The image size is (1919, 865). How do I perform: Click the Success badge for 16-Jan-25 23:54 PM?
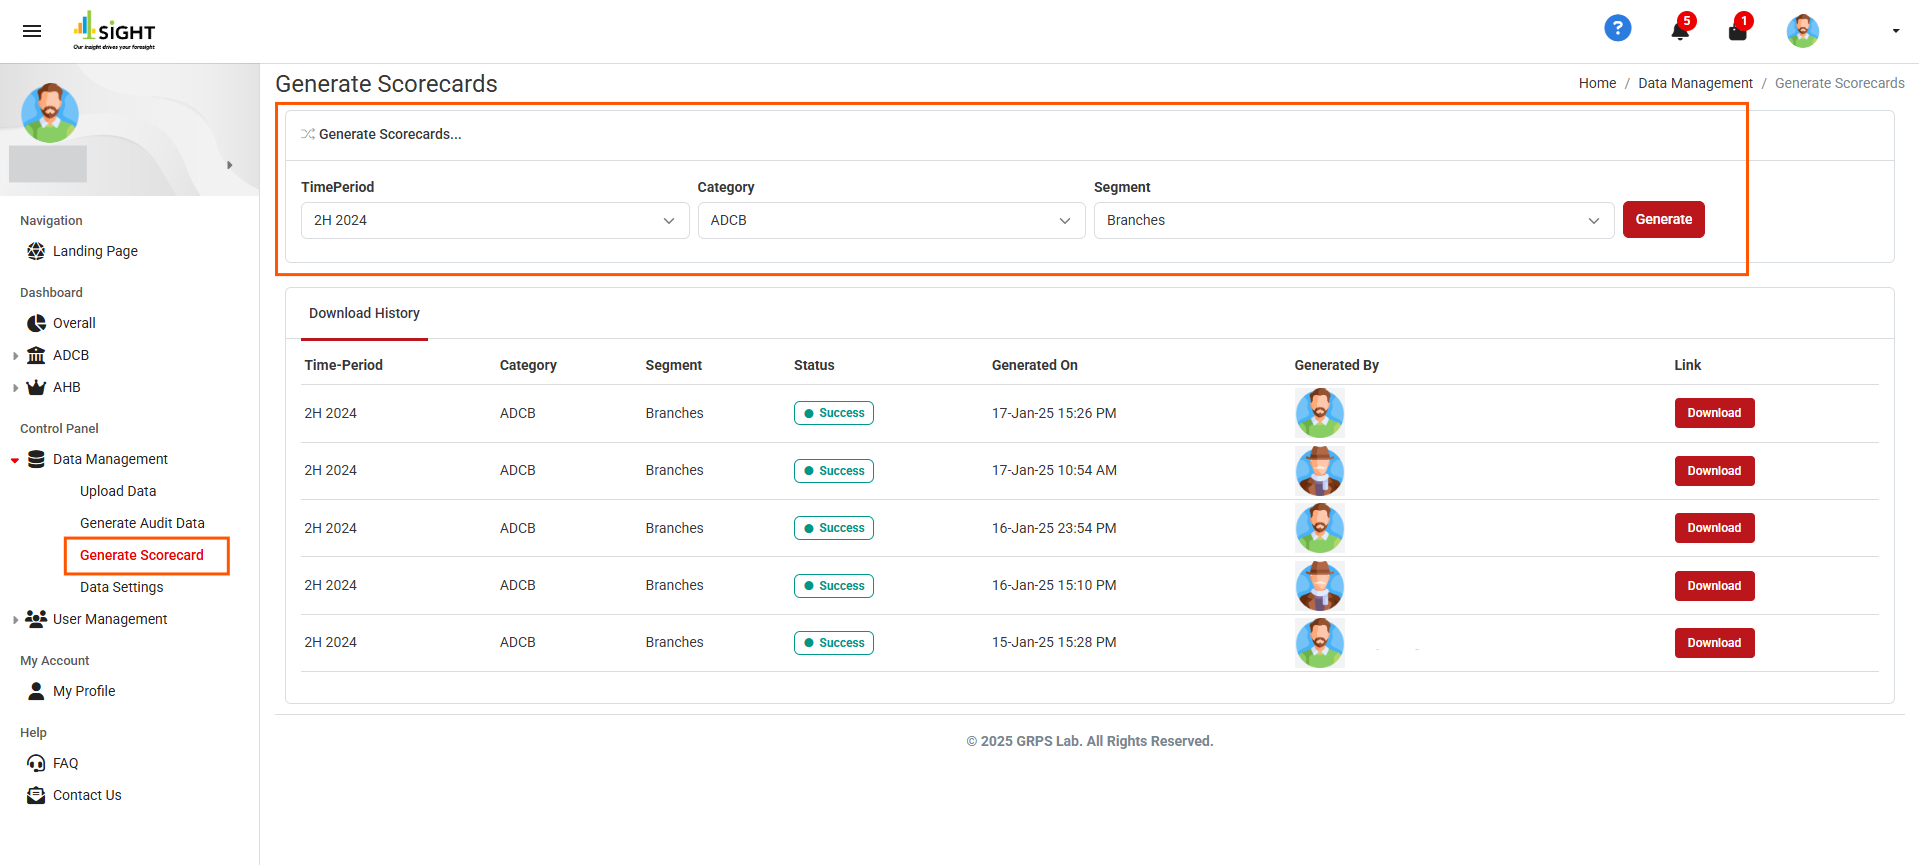click(x=834, y=528)
